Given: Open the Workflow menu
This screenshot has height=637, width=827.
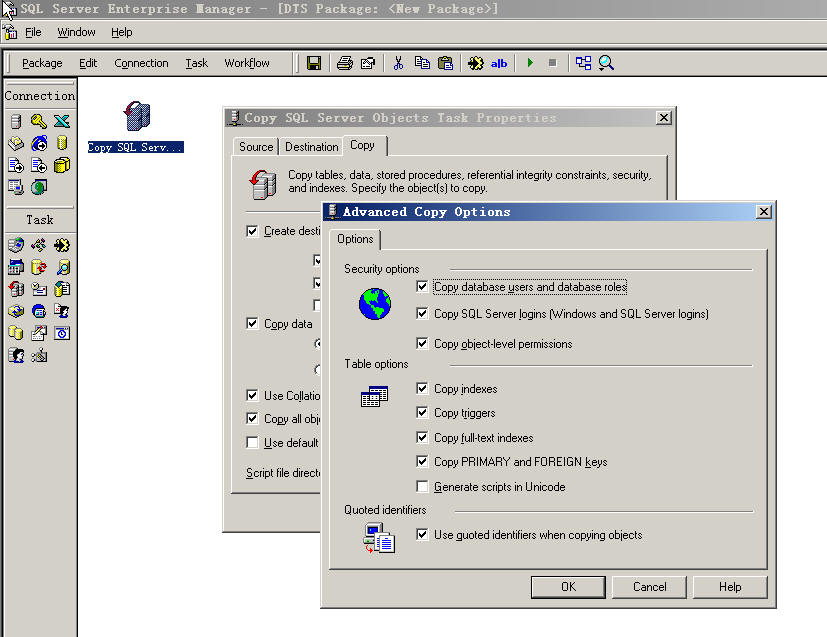Looking at the screenshot, I should pos(247,63).
